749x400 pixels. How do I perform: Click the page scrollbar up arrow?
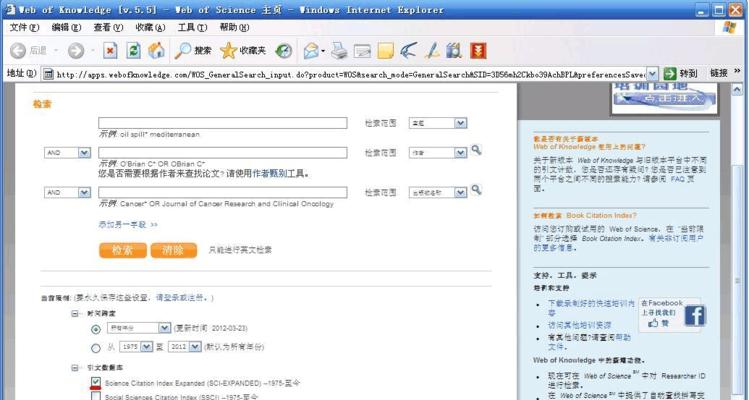(738, 89)
